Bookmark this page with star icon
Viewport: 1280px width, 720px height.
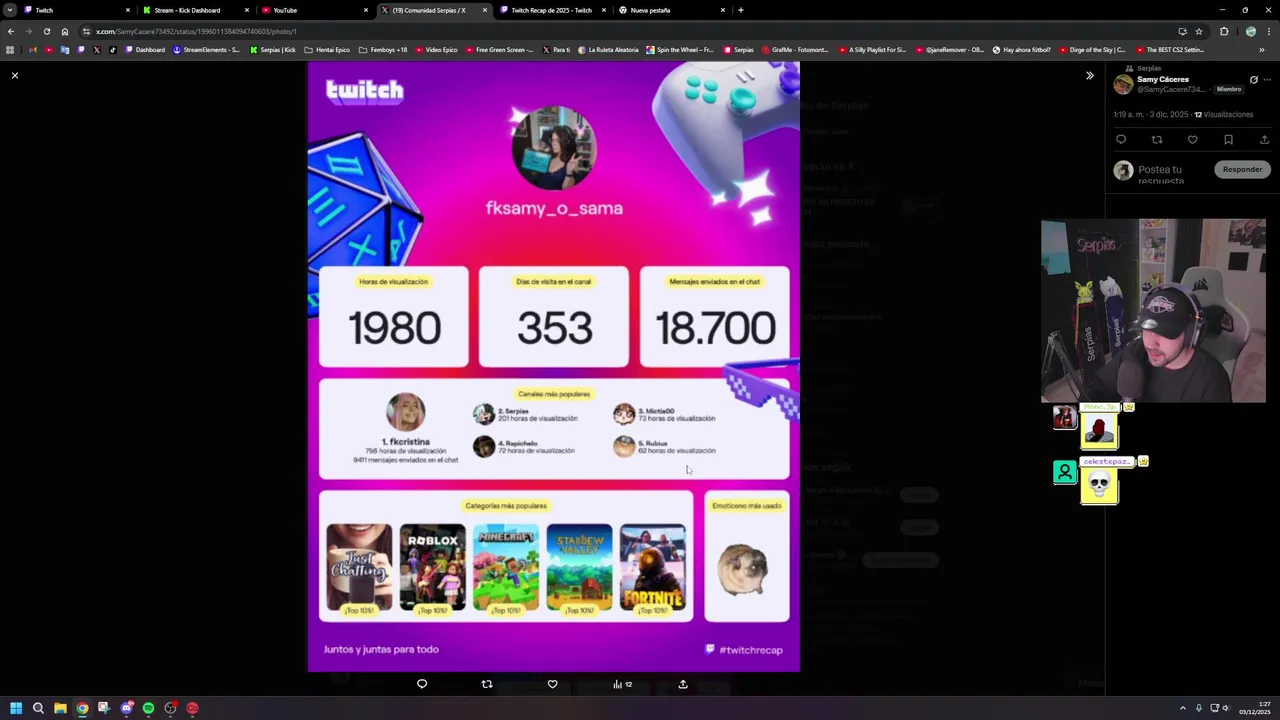(1199, 31)
